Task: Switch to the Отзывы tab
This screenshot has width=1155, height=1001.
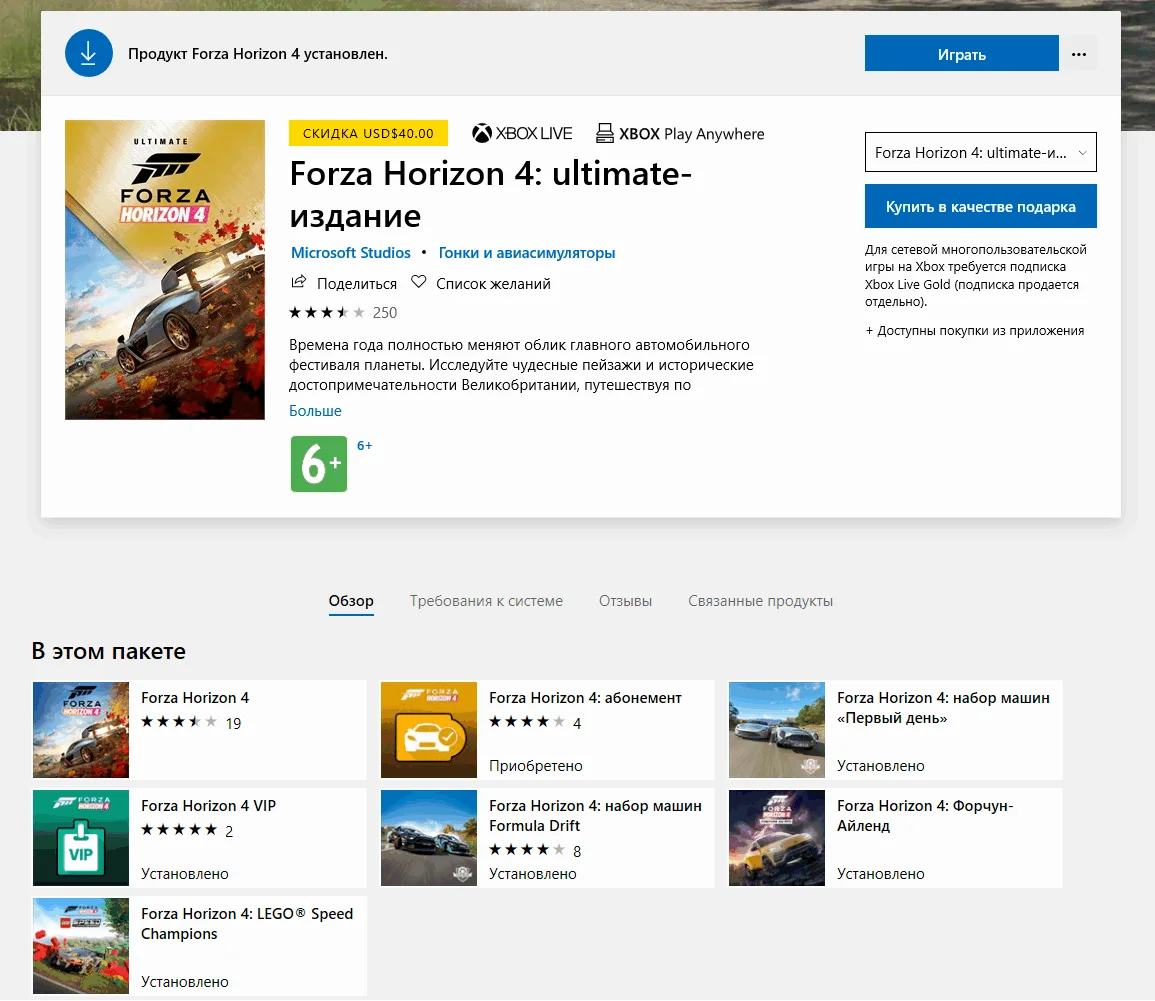Action: point(625,601)
